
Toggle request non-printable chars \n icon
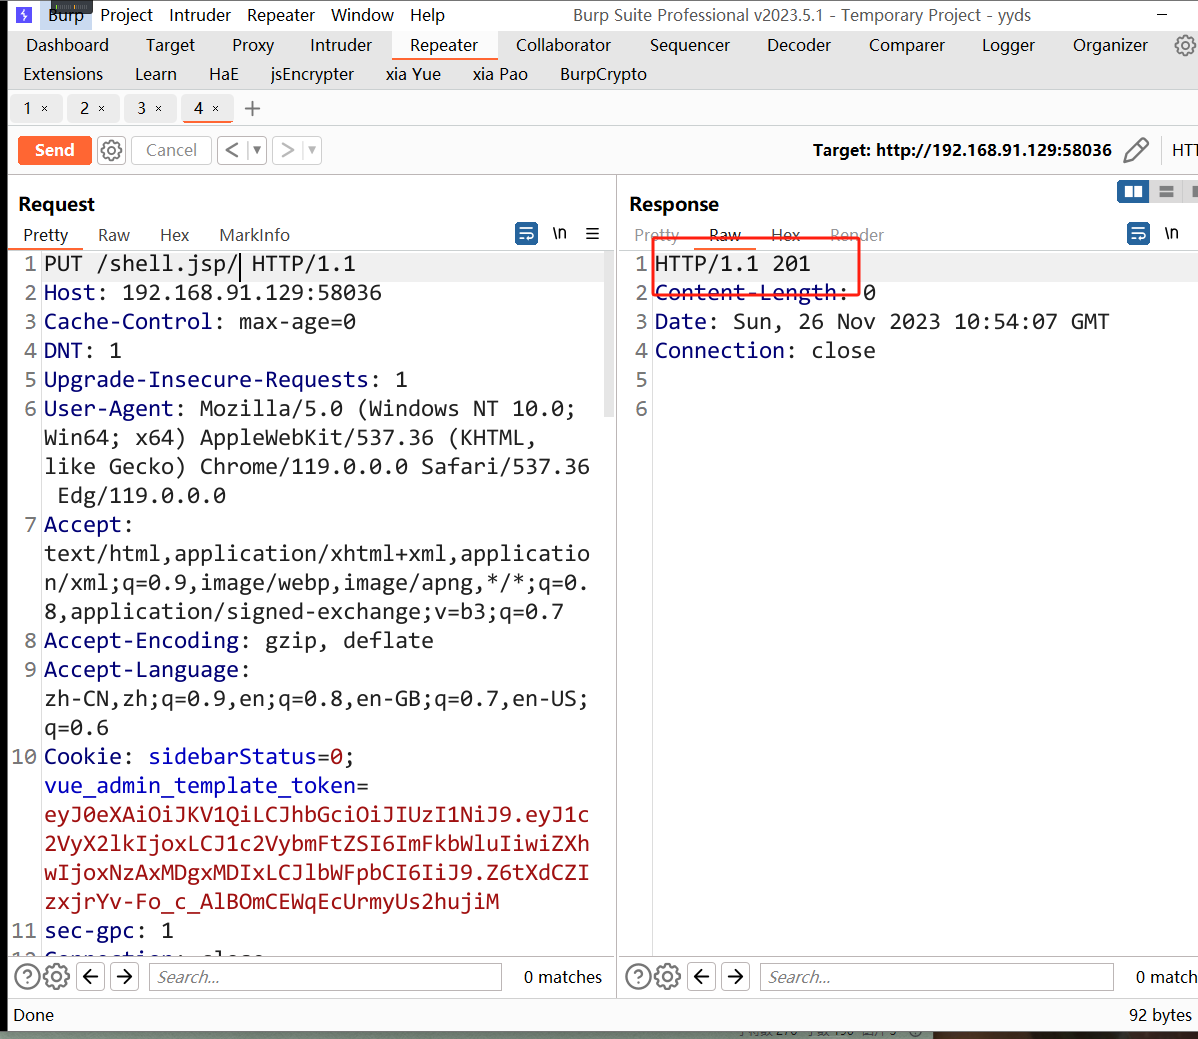[560, 234]
